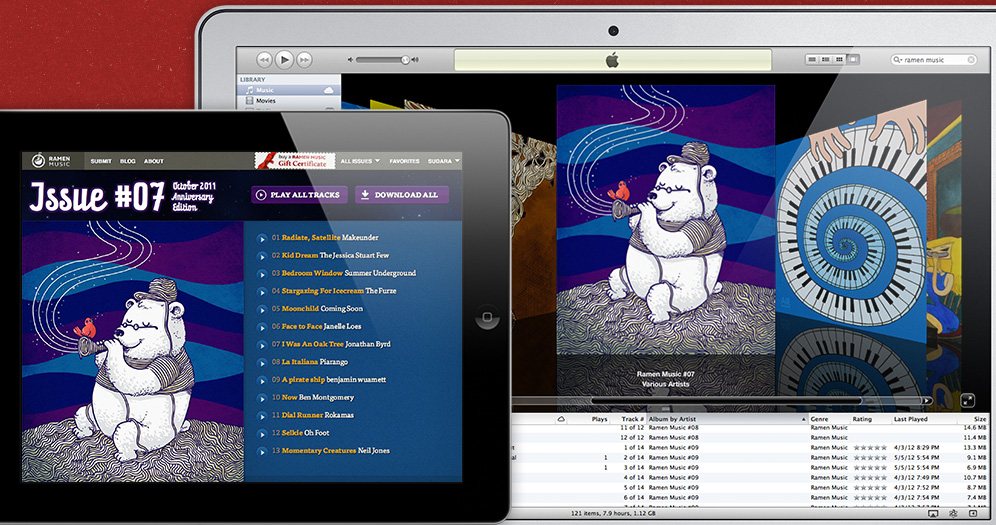Click the Ramen Music logo on the iPad
996x525 pixels.
pyautogui.click(x=51, y=161)
